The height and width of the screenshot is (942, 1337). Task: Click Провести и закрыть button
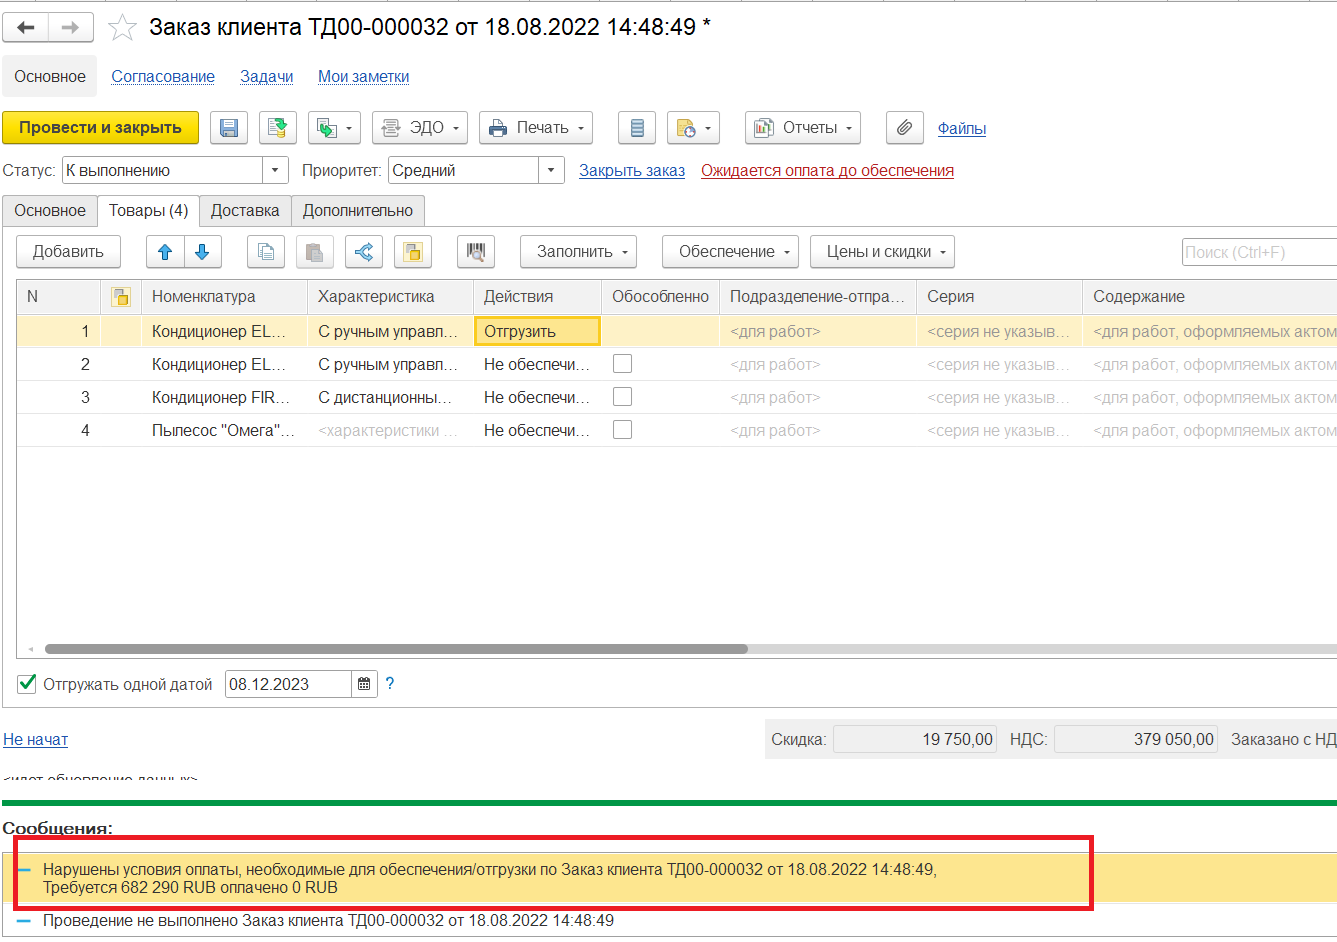click(x=100, y=128)
